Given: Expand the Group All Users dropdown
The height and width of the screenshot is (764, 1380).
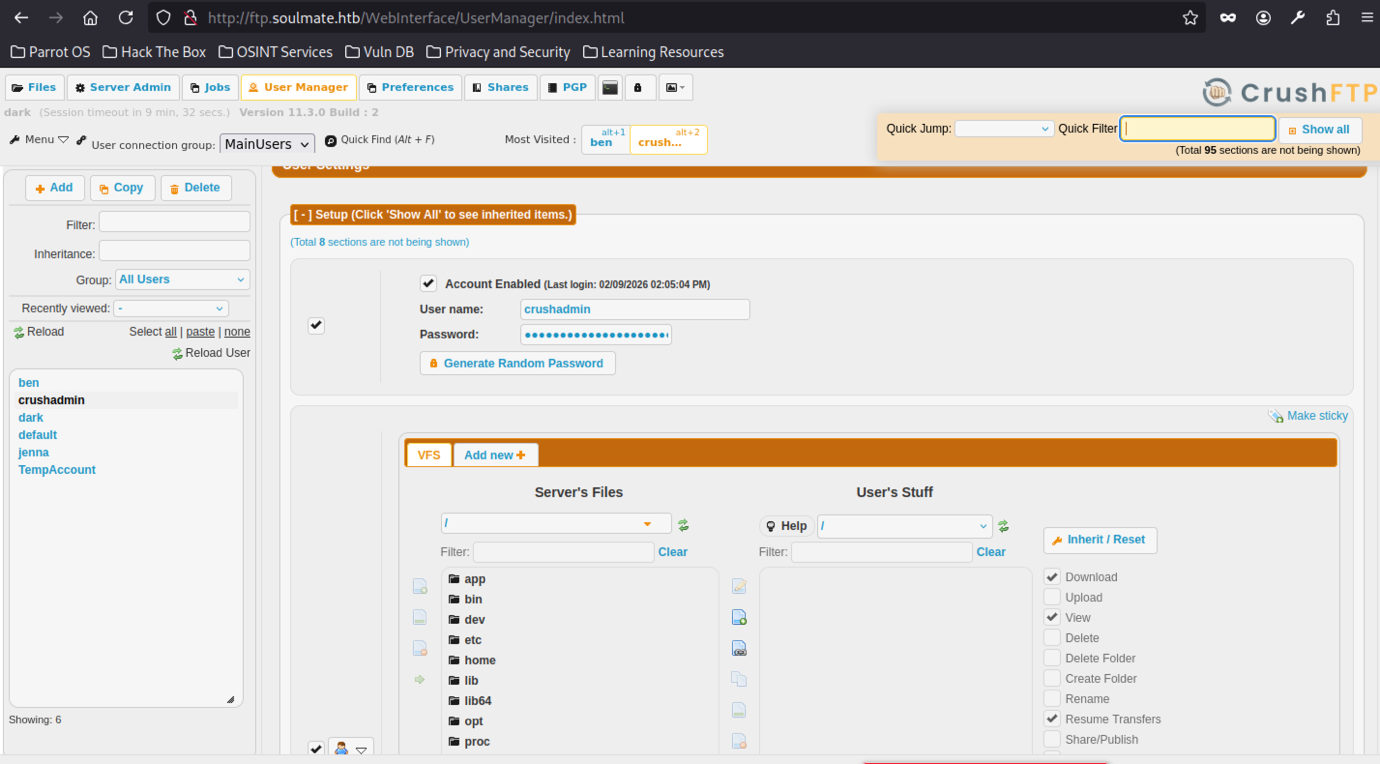Looking at the screenshot, I should (x=182, y=280).
